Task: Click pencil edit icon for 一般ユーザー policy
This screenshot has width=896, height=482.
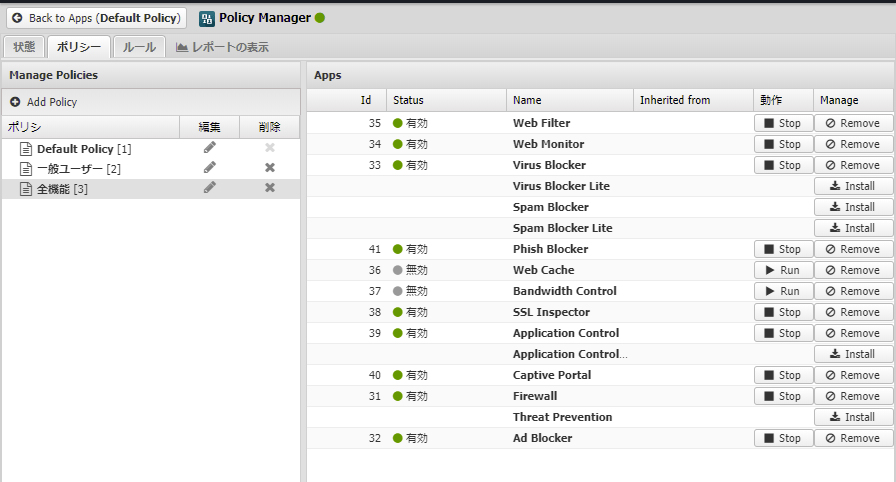Action: click(x=210, y=168)
